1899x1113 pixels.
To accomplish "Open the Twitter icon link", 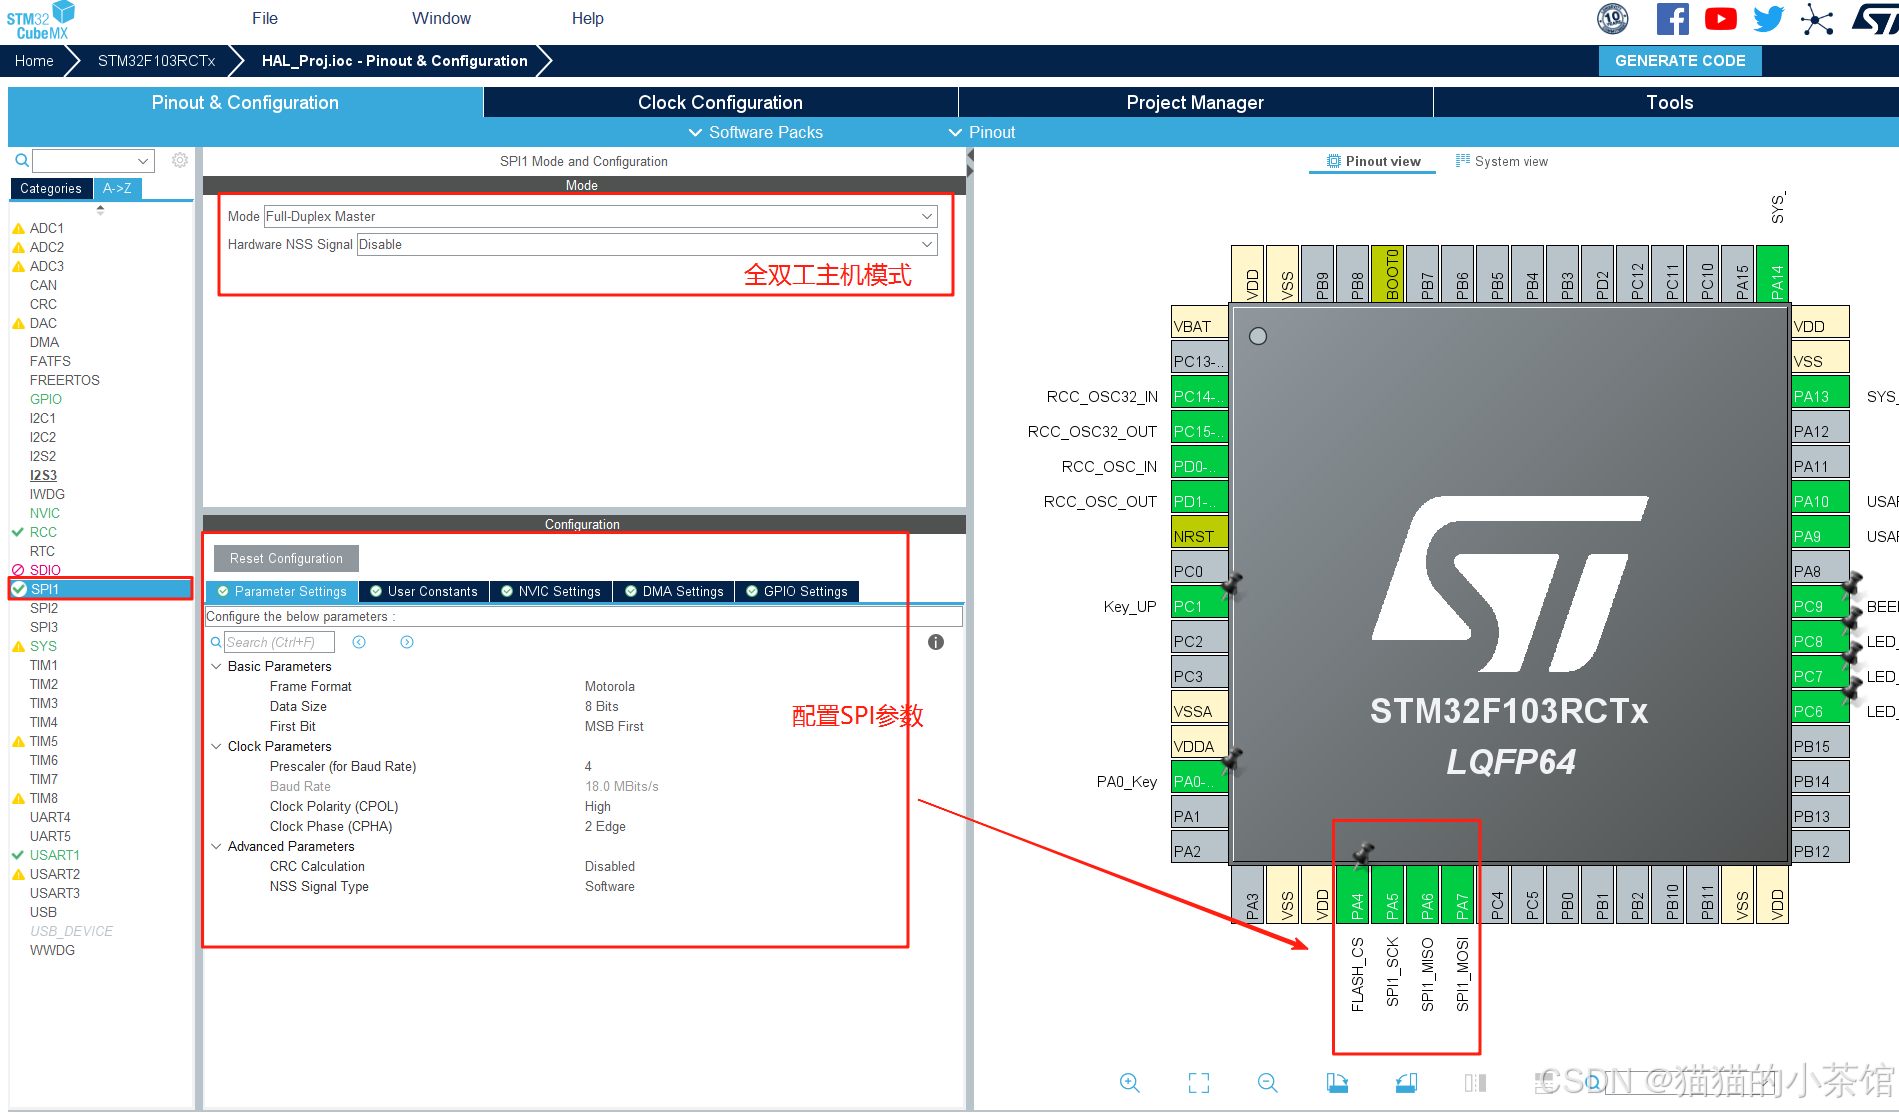I will pyautogui.click(x=1769, y=19).
